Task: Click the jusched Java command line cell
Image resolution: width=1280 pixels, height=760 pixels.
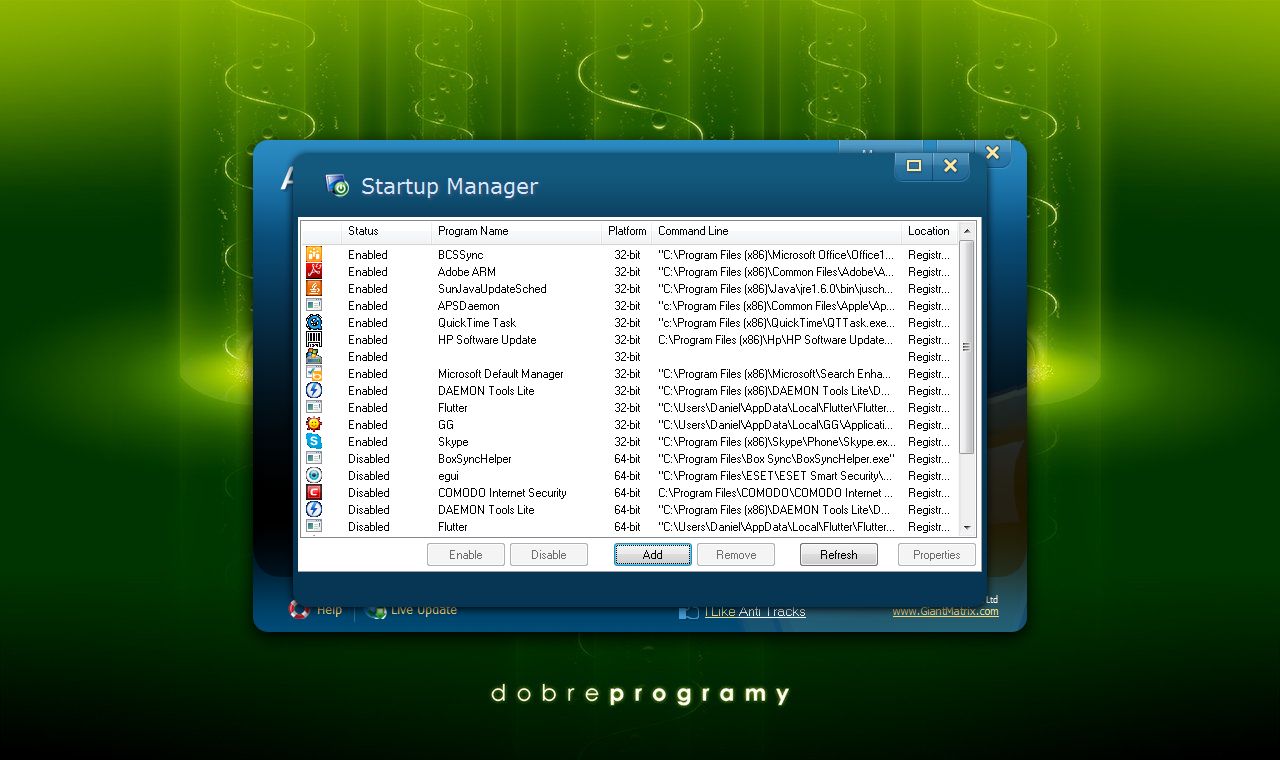Action: pyautogui.click(x=775, y=289)
